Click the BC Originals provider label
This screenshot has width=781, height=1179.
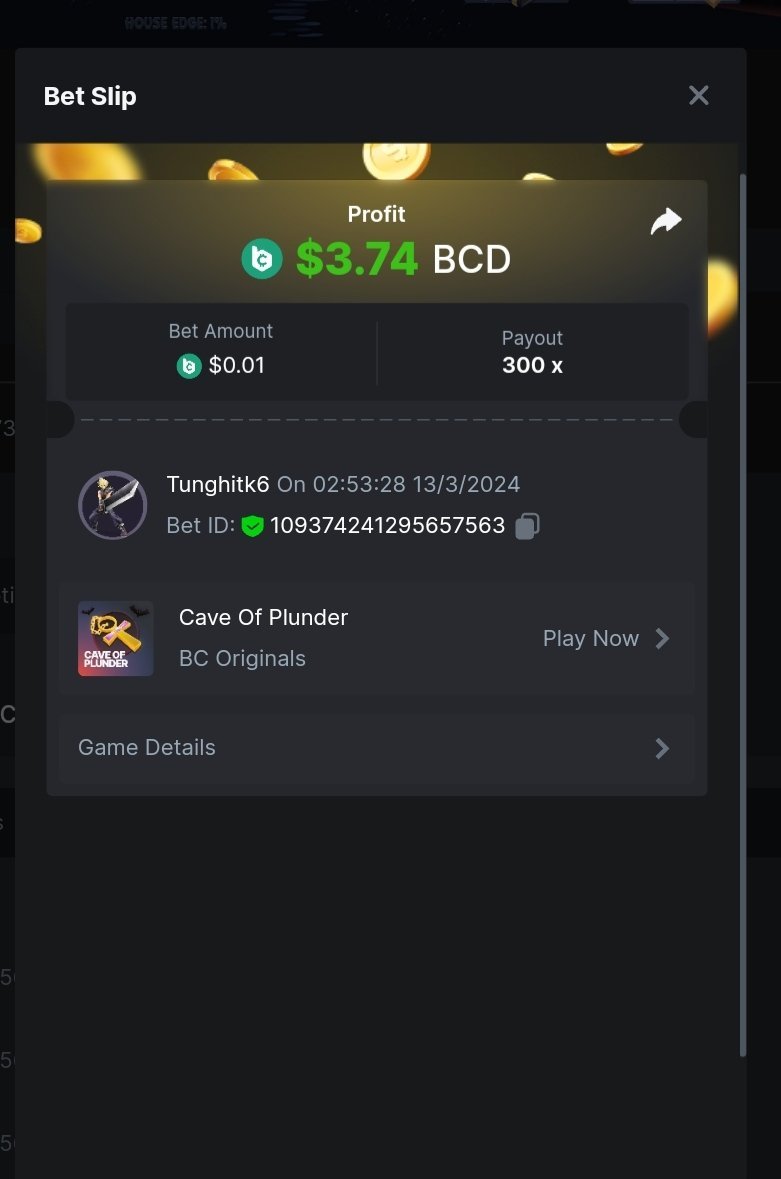point(242,659)
